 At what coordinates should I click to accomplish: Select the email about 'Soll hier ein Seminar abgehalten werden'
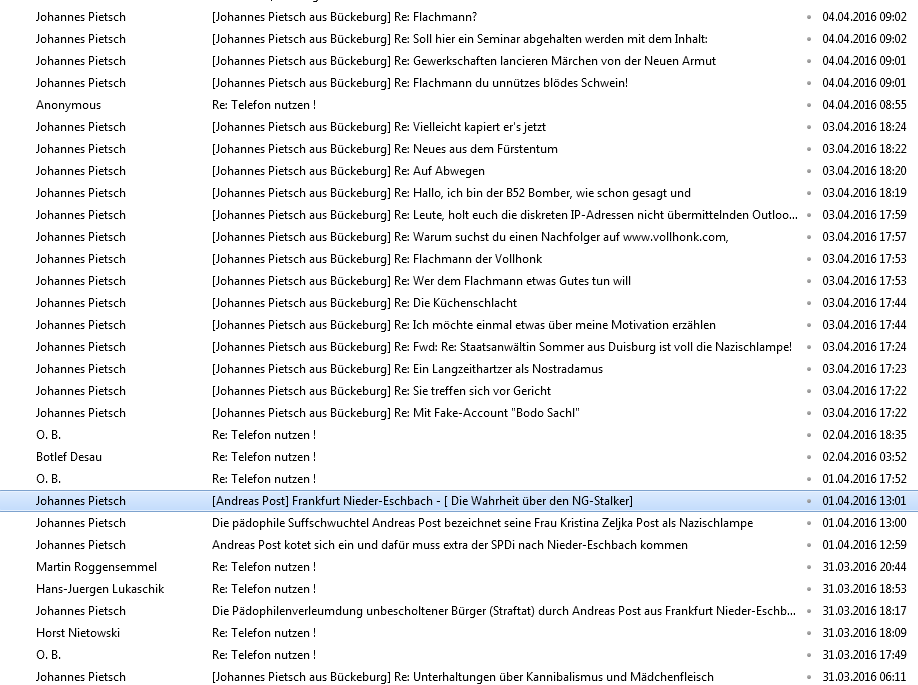tap(459, 39)
